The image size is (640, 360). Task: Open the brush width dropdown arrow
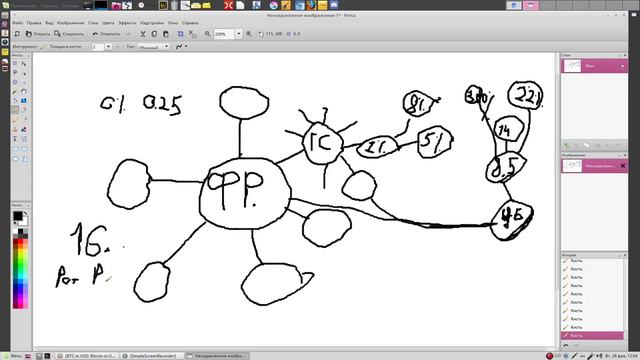pyautogui.click(x=108, y=47)
